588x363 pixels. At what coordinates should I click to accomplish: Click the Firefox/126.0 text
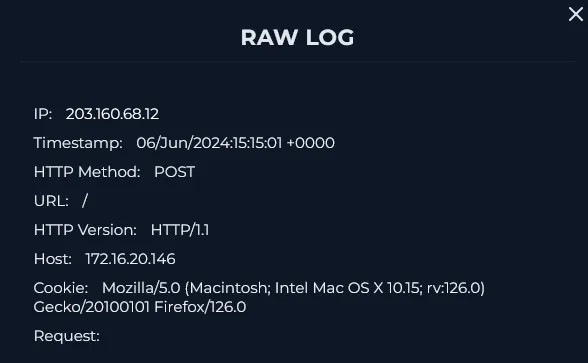point(200,307)
